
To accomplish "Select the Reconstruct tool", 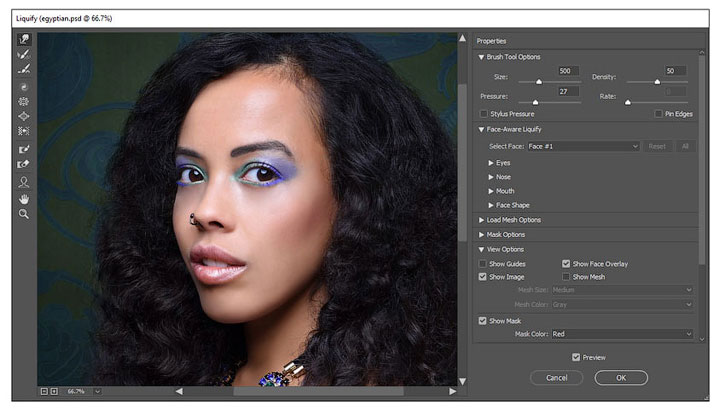I will coord(23,54).
